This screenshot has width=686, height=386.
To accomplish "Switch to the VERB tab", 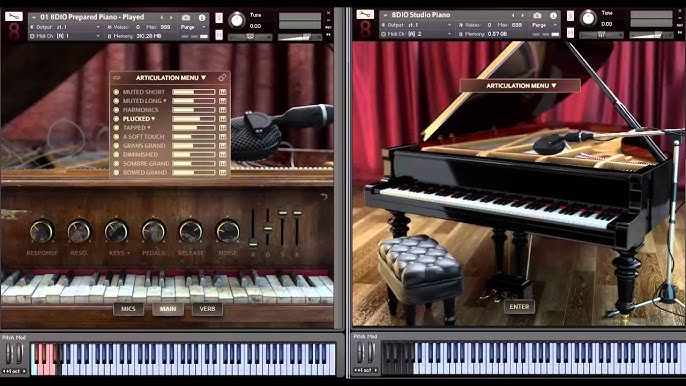I will click(207, 309).
